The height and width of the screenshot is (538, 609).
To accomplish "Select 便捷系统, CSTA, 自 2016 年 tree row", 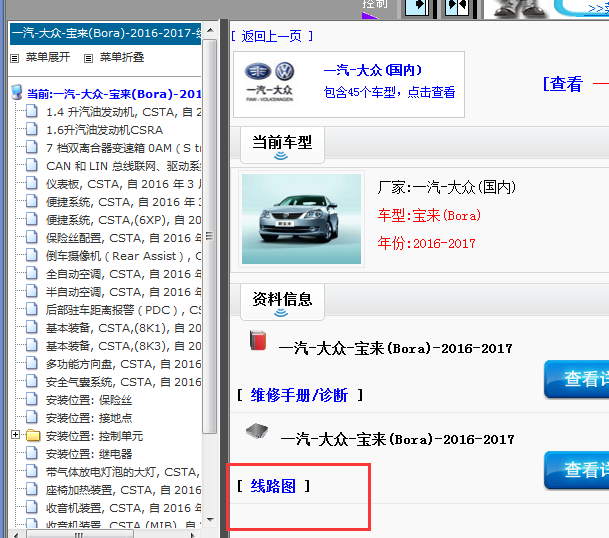I will pyautogui.click(x=124, y=202).
